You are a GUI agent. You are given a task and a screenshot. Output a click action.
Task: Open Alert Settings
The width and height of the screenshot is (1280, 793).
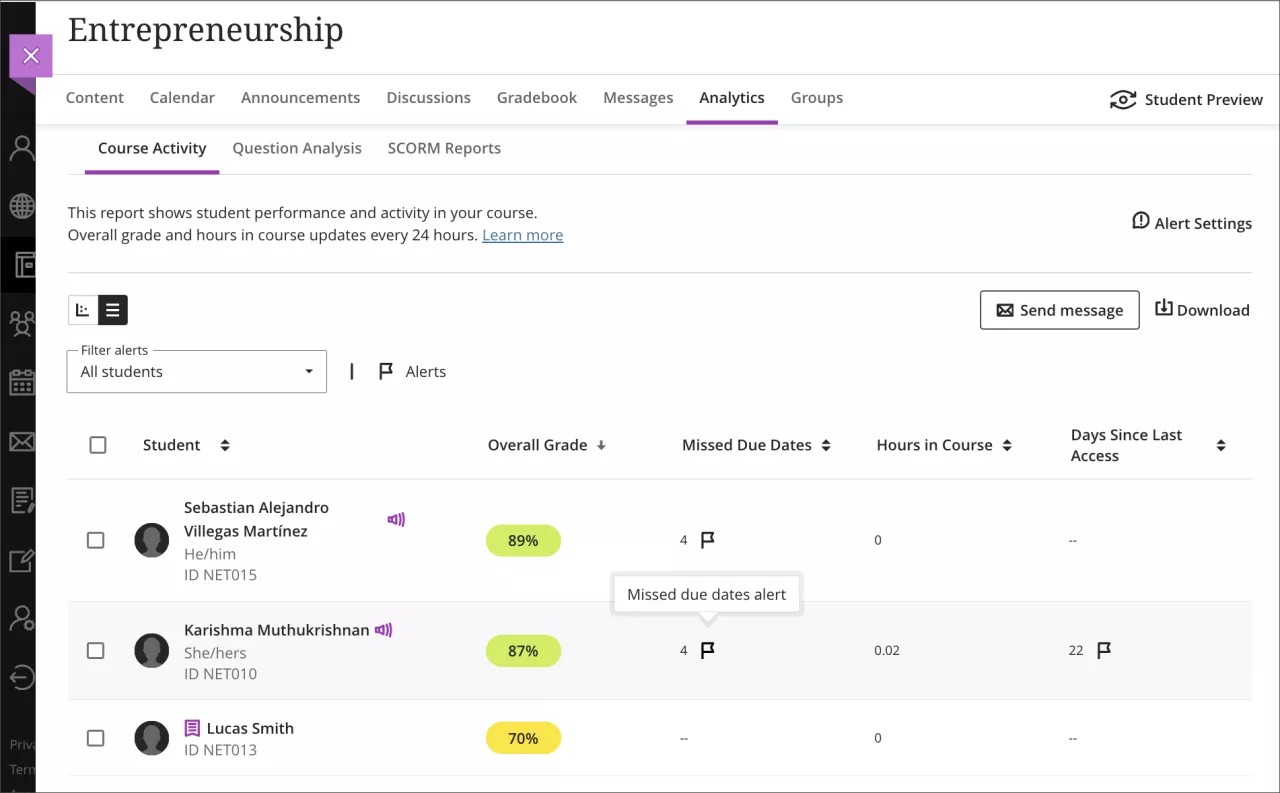1192,223
